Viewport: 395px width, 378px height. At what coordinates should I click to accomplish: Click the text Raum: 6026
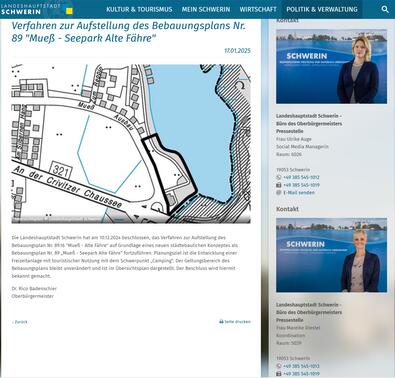point(289,154)
